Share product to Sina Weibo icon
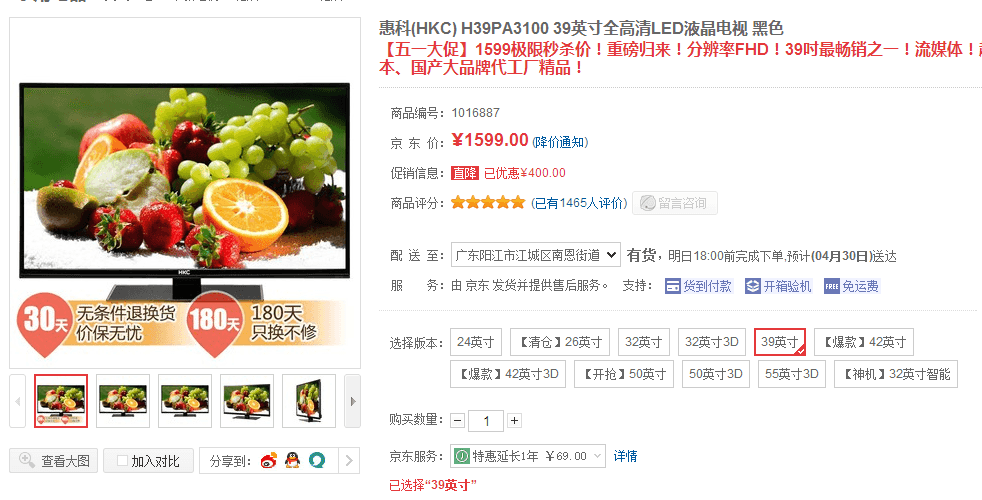 coord(269,461)
